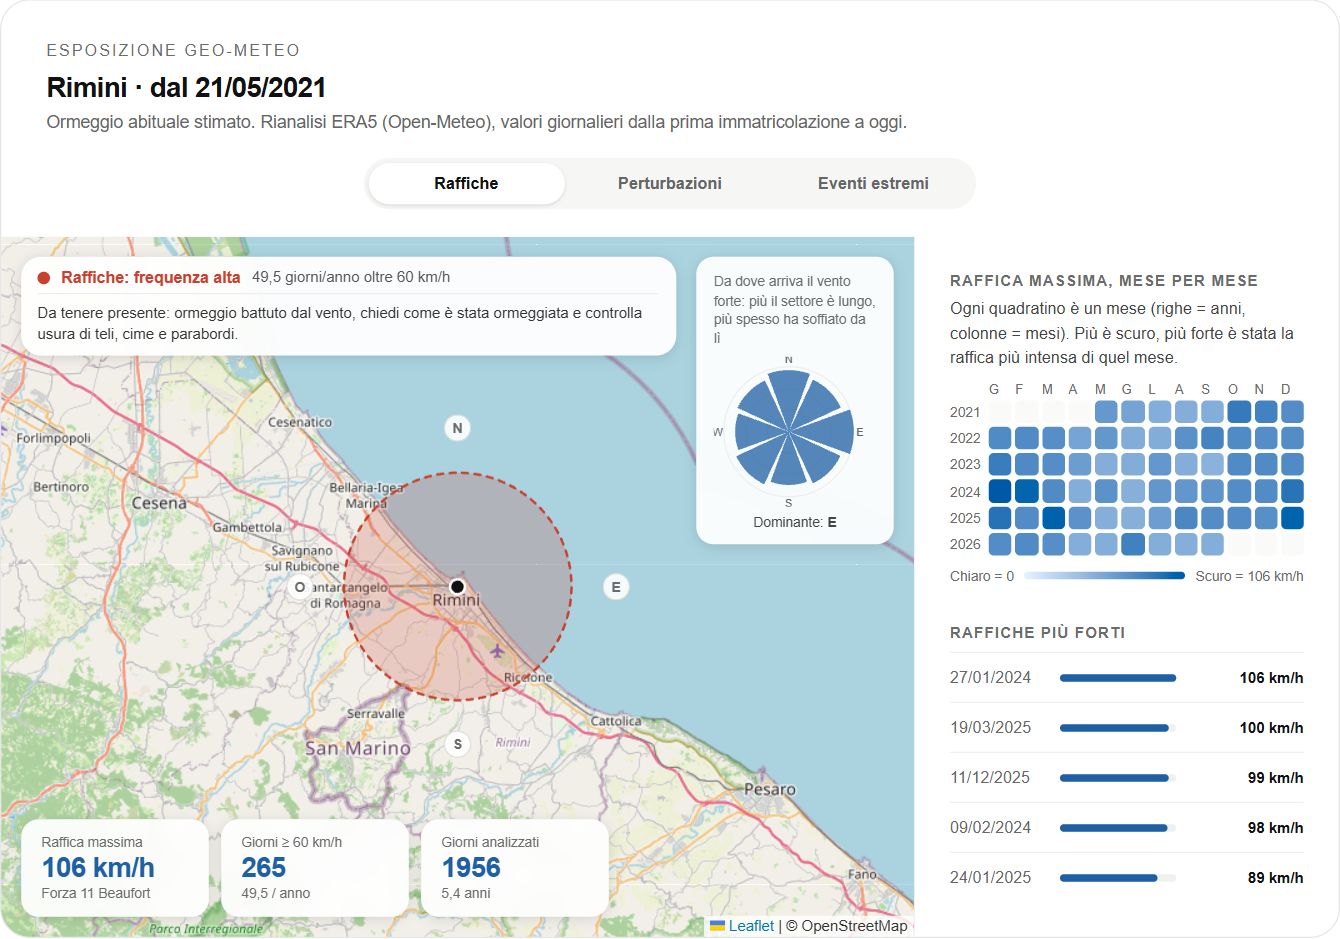Click the June 2026 heatmap square
This screenshot has width=1340, height=939.
point(1133,544)
